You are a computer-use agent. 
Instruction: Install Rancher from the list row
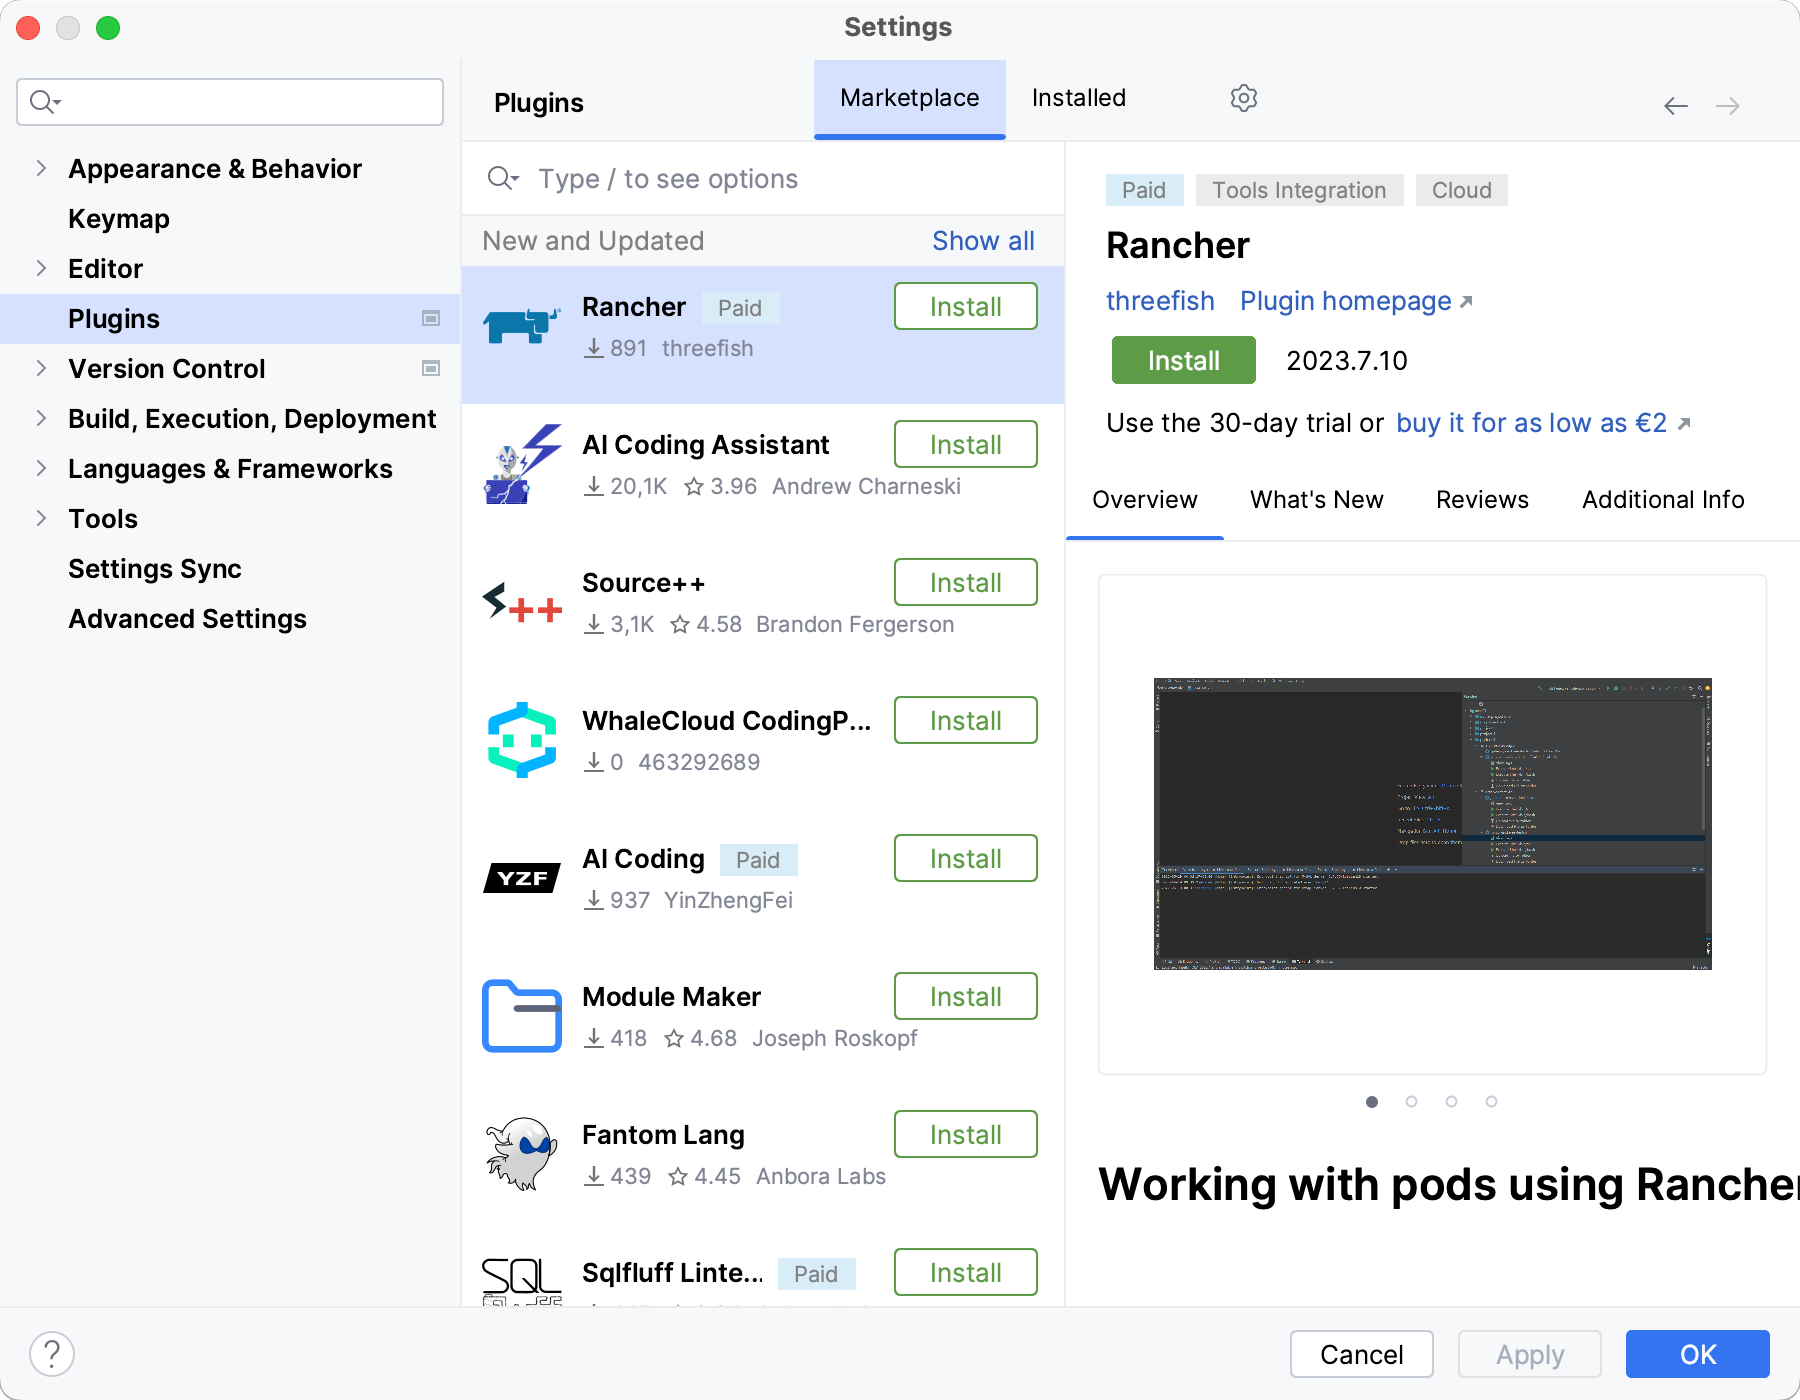(966, 307)
